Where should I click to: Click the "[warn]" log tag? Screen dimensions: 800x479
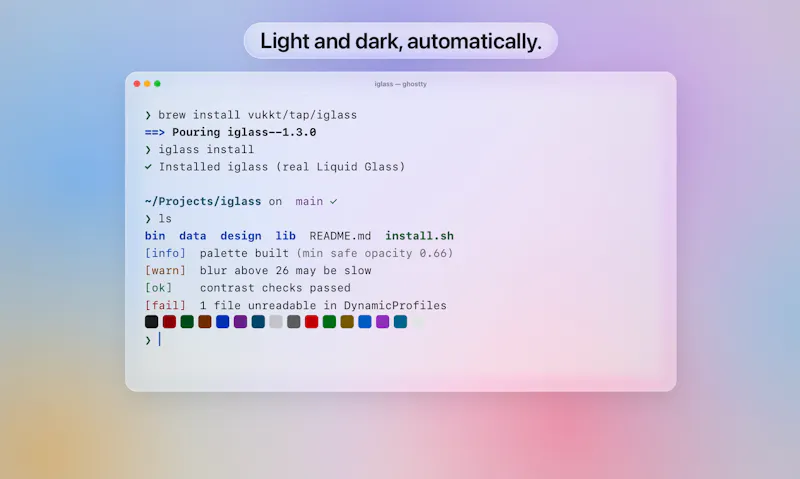click(x=165, y=271)
